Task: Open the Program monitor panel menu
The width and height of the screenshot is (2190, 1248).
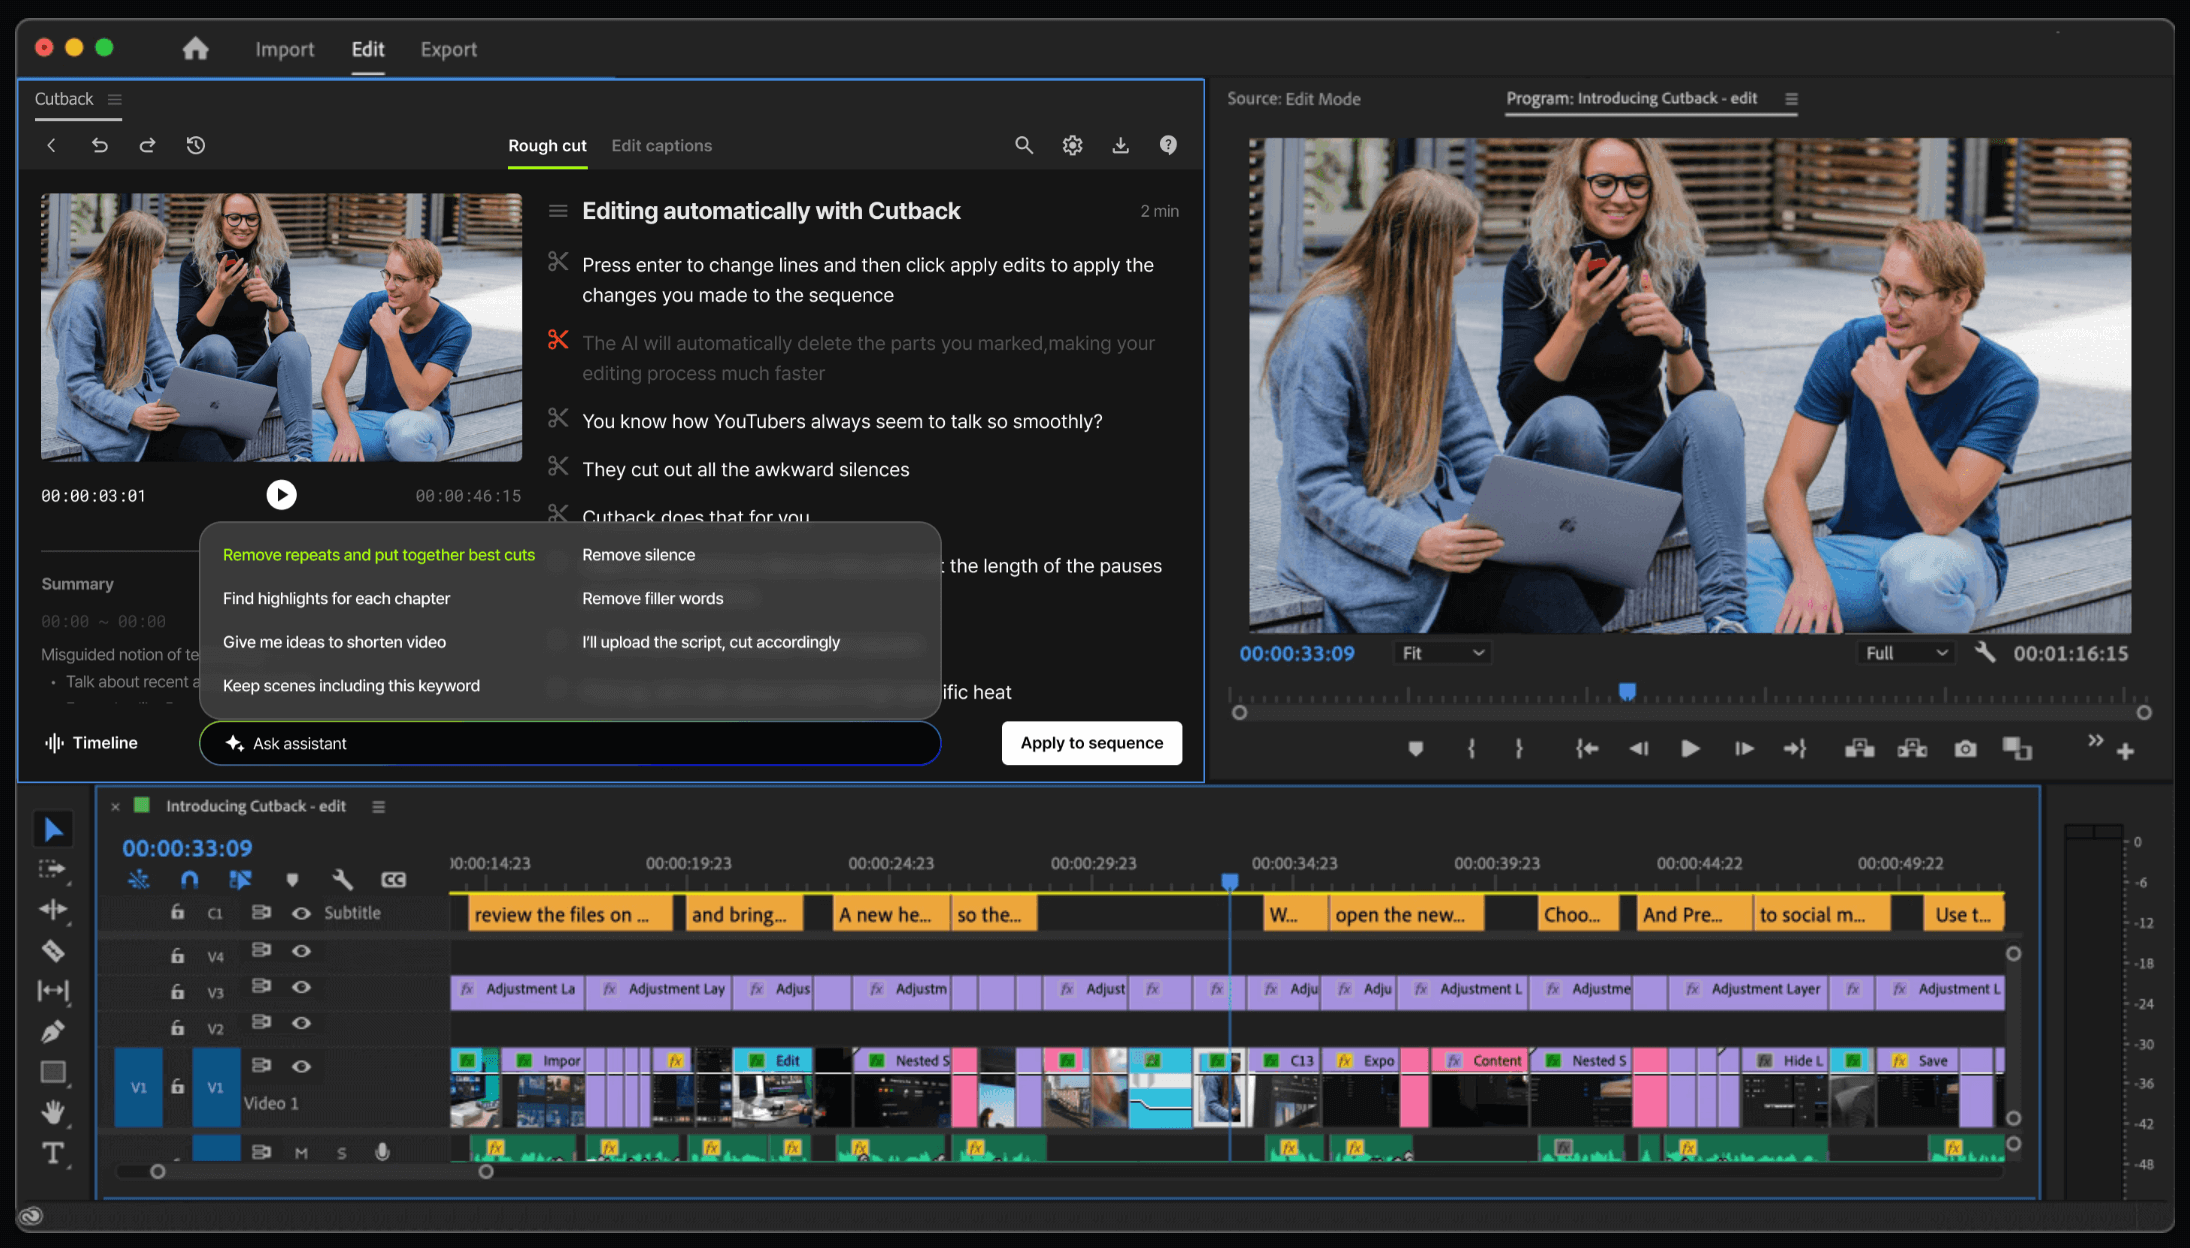Action: 1791,99
